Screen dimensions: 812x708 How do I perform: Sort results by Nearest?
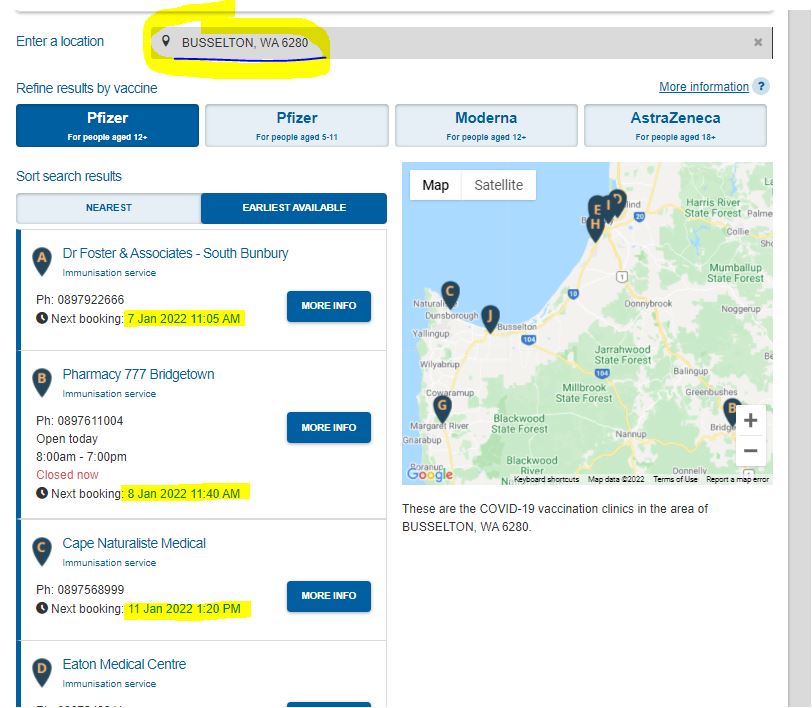(x=109, y=208)
